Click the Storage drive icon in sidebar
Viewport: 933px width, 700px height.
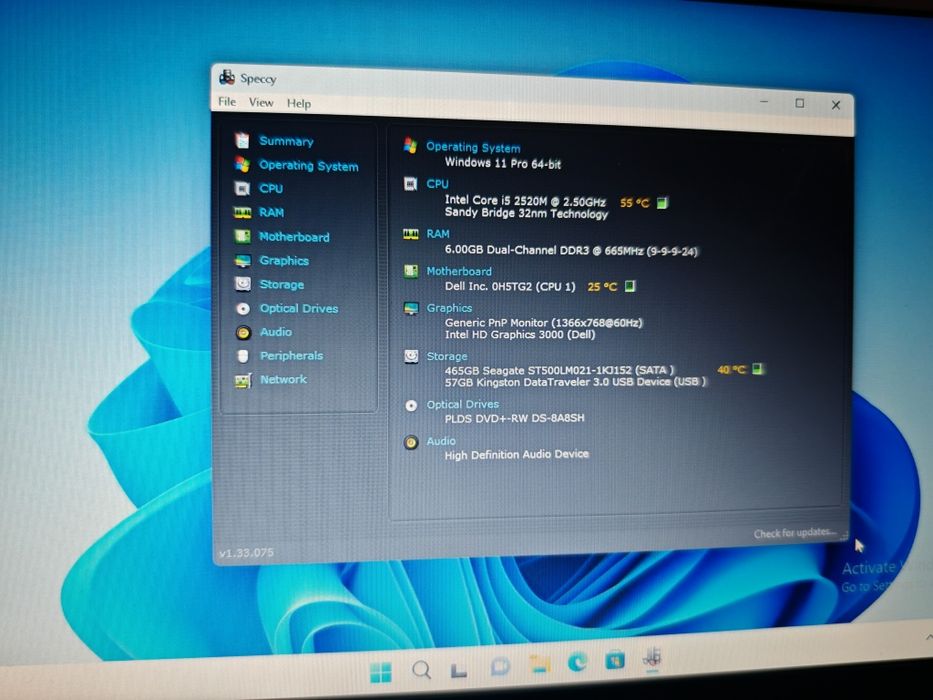[x=242, y=284]
